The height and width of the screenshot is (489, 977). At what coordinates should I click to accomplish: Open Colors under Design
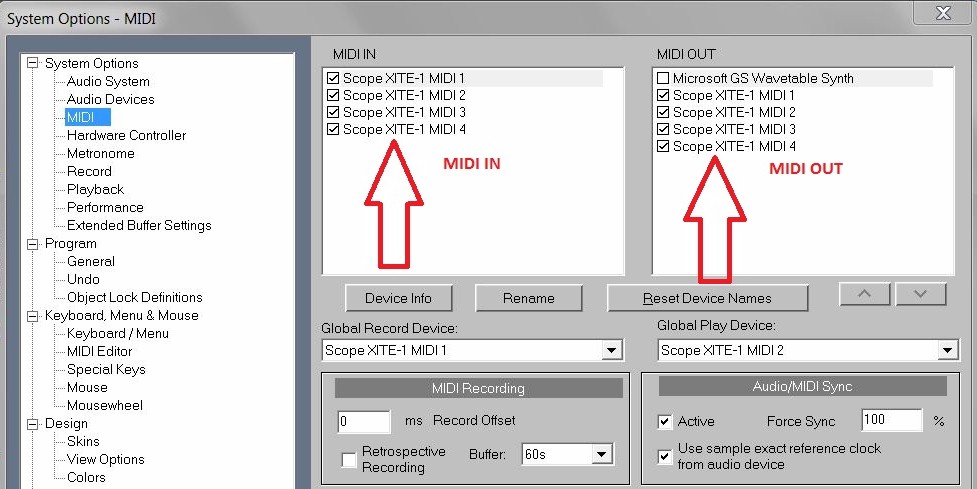coord(86,478)
